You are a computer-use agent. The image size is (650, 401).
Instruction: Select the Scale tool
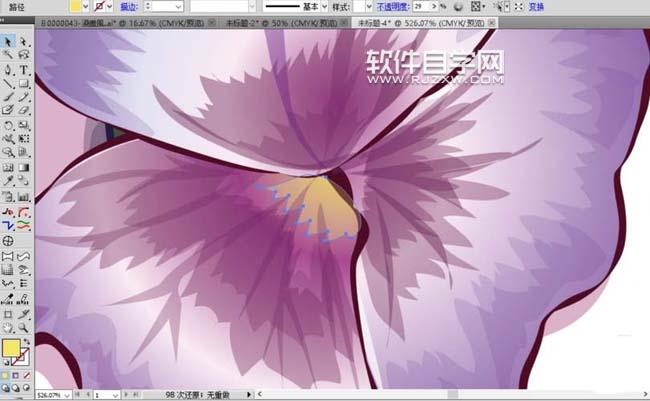click(x=24, y=125)
